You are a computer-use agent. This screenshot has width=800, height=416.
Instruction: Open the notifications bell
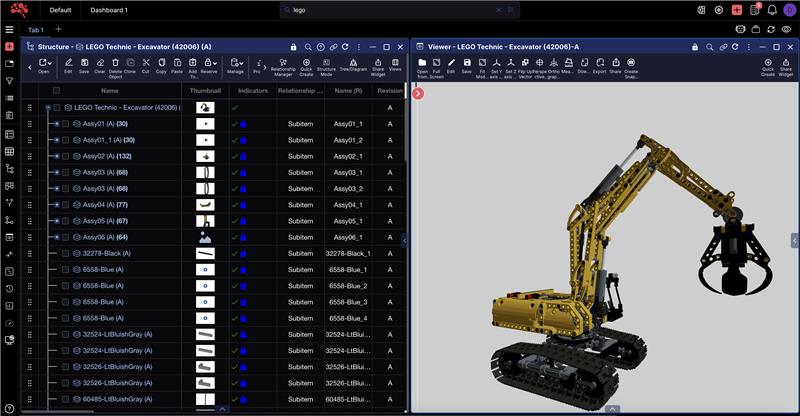pyautogui.click(x=772, y=10)
